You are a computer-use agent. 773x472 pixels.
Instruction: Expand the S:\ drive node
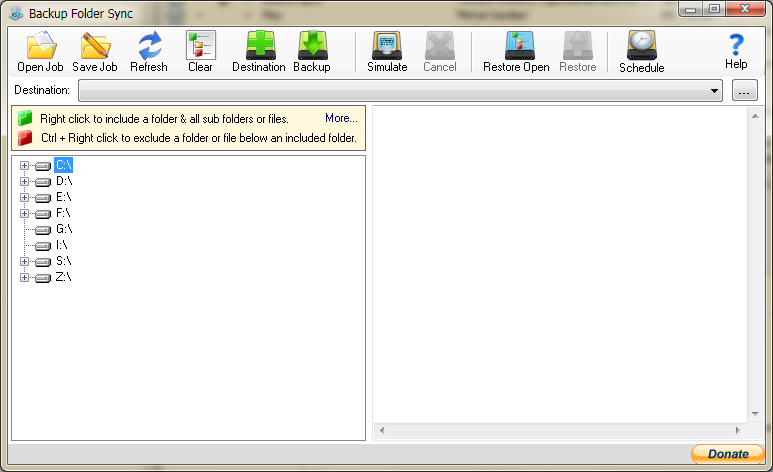click(x=24, y=261)
